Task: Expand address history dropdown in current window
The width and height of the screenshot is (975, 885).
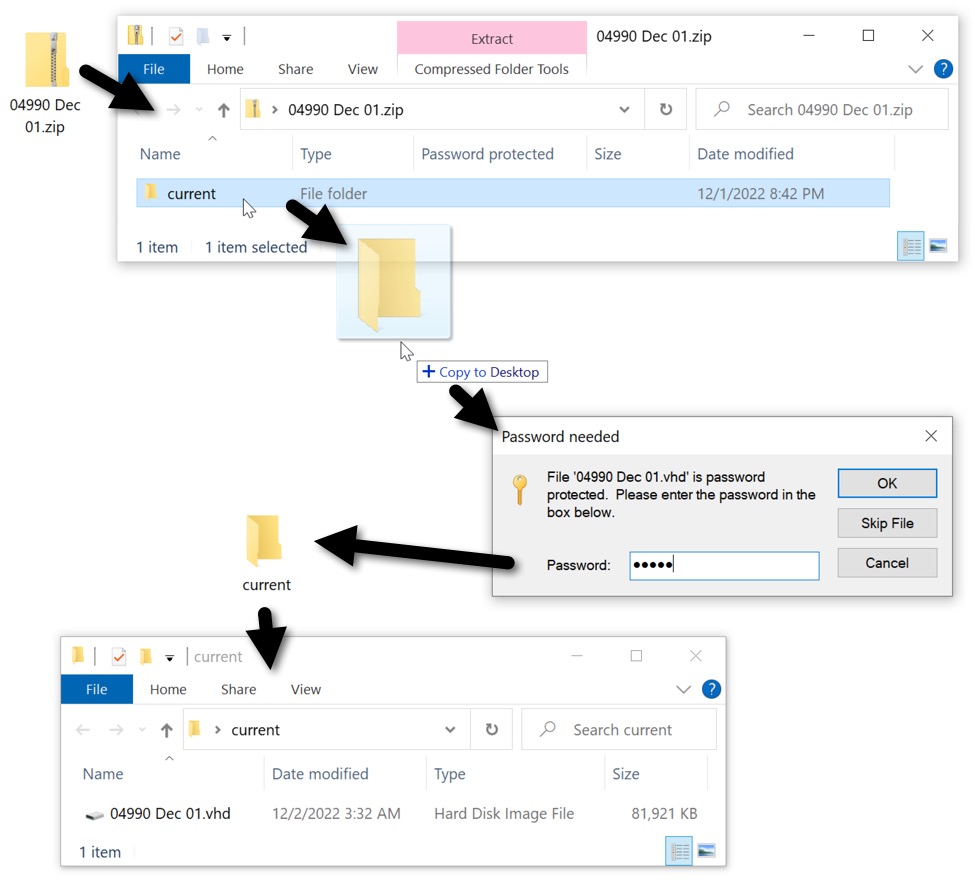Action: click(450, 730)
